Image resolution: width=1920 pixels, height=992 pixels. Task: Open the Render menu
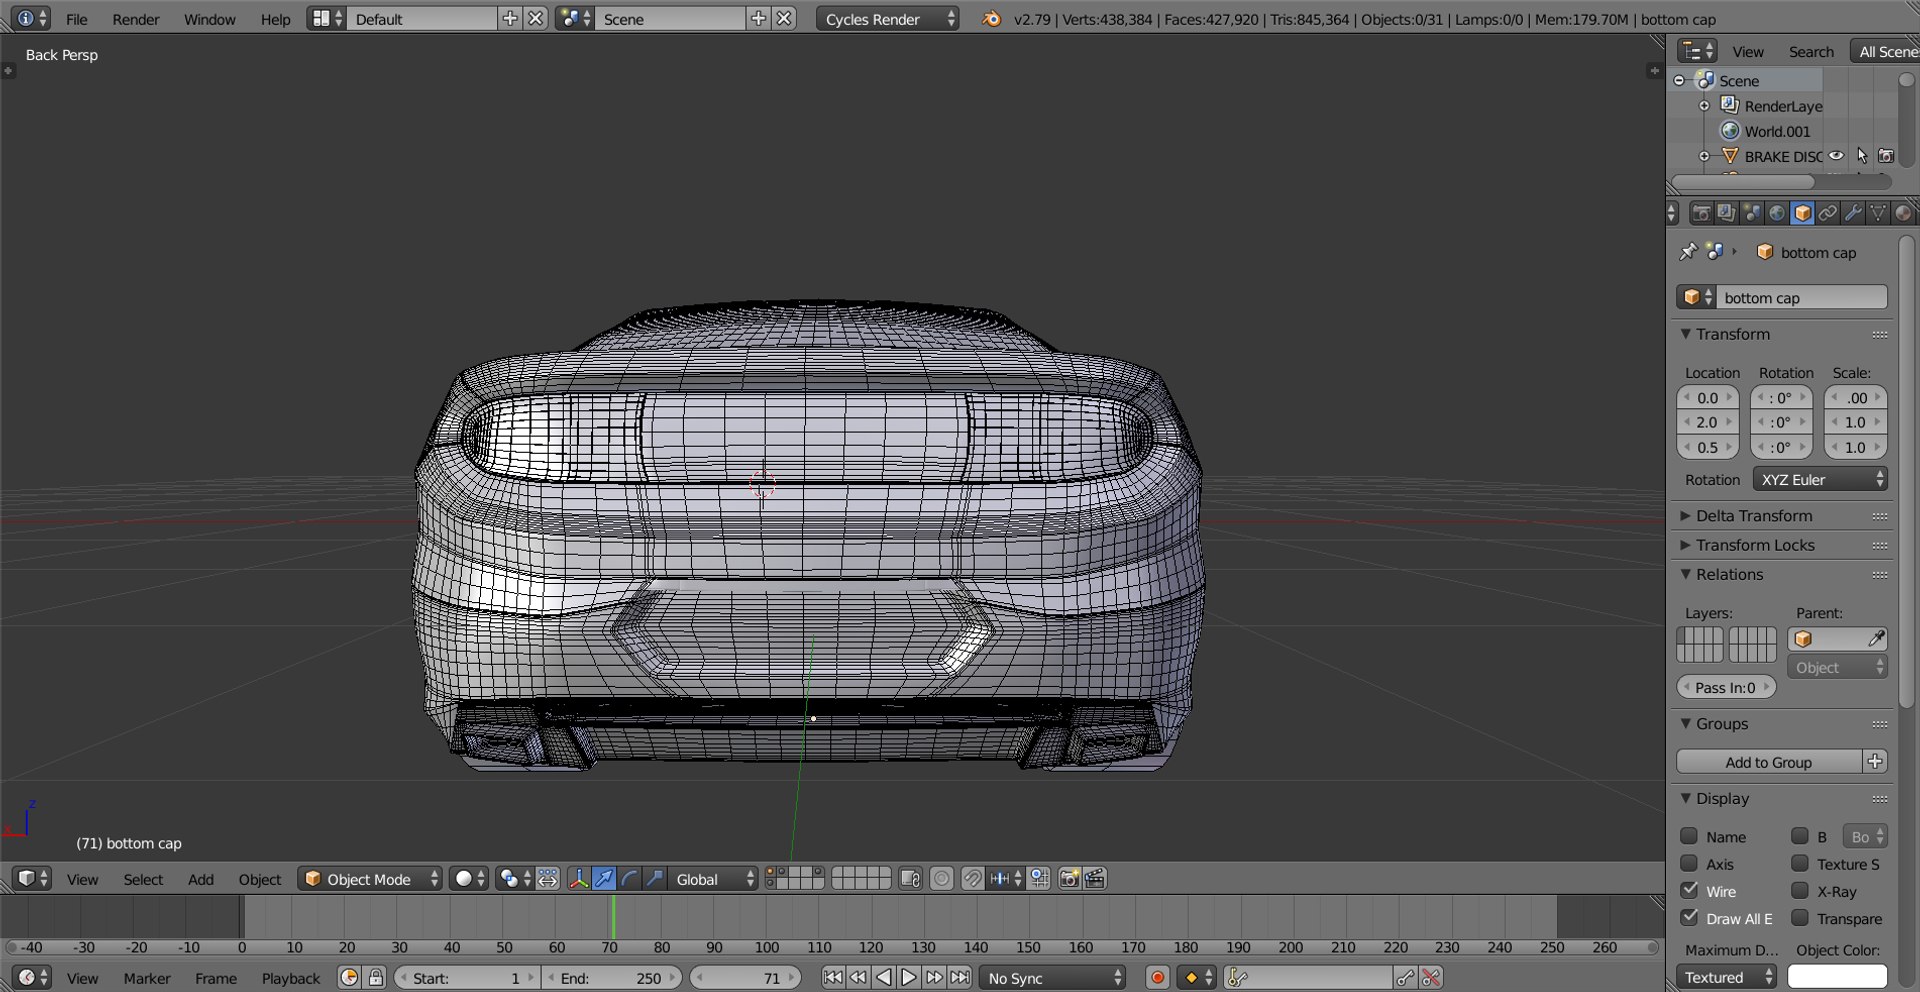(136, 19)
